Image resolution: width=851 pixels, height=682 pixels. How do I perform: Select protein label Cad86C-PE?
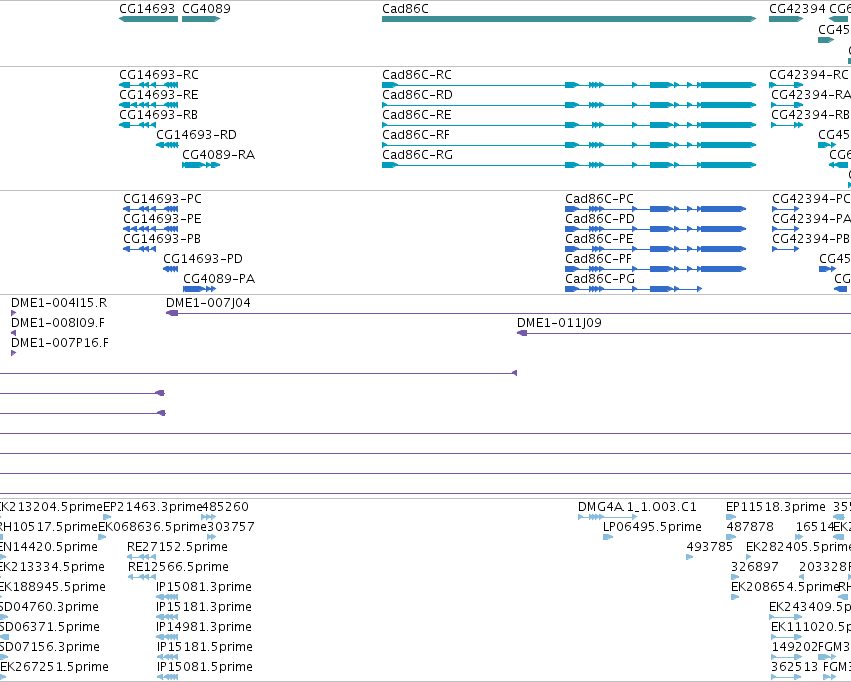[x=599, y=239]
